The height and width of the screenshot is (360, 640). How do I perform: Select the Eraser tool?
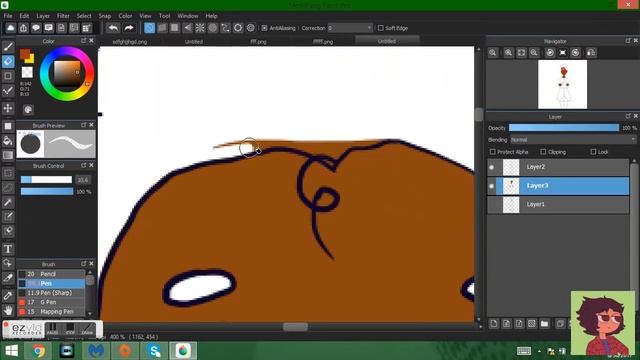(8, 62)
